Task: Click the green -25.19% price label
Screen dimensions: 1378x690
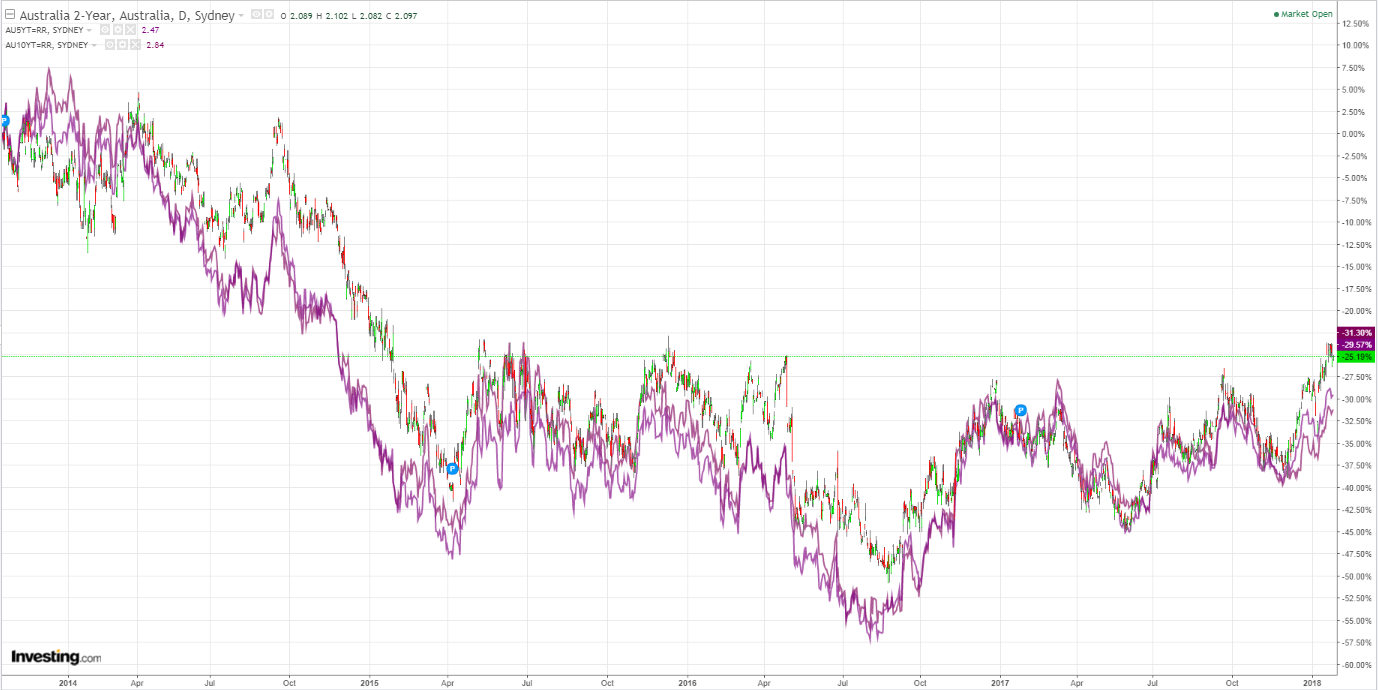Action: [x=1356, y=357]
